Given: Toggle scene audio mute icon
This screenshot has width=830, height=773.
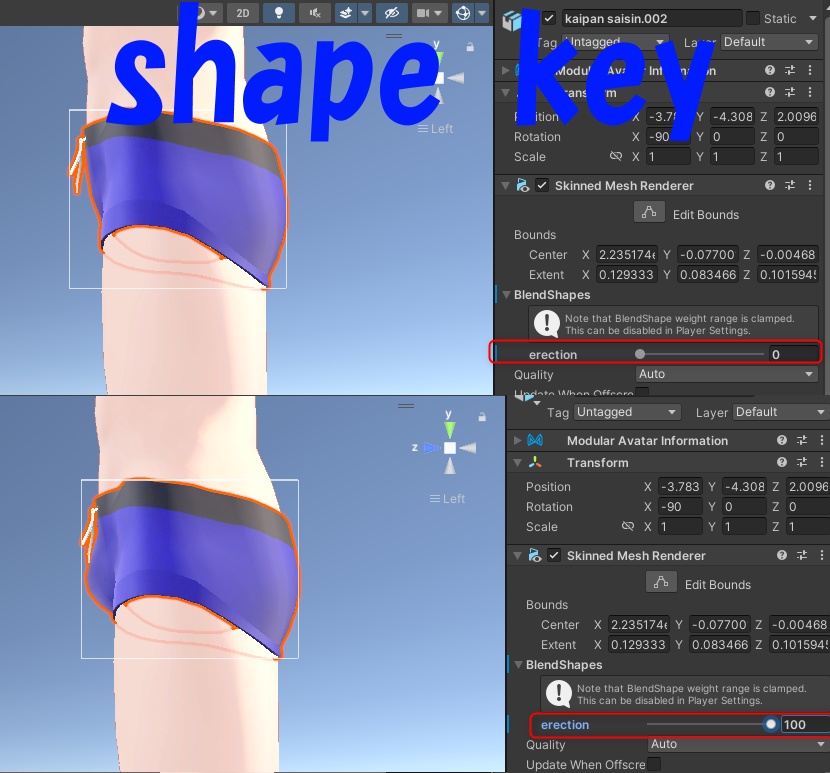Looking at the screenshot, I should [x=315, y=13].
